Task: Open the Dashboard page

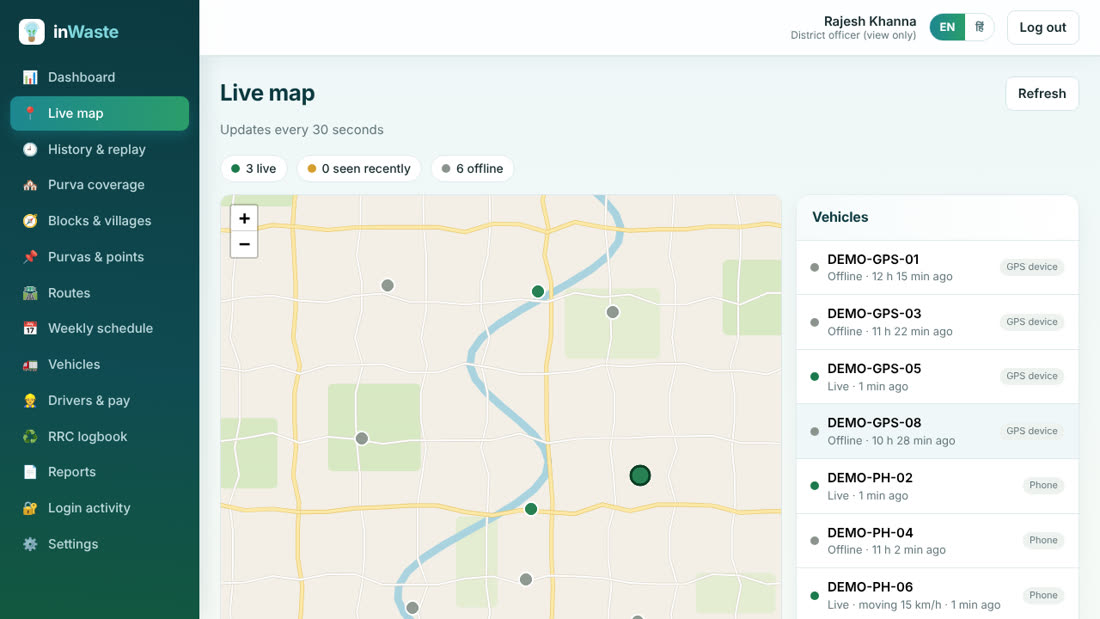Action: 100,77
